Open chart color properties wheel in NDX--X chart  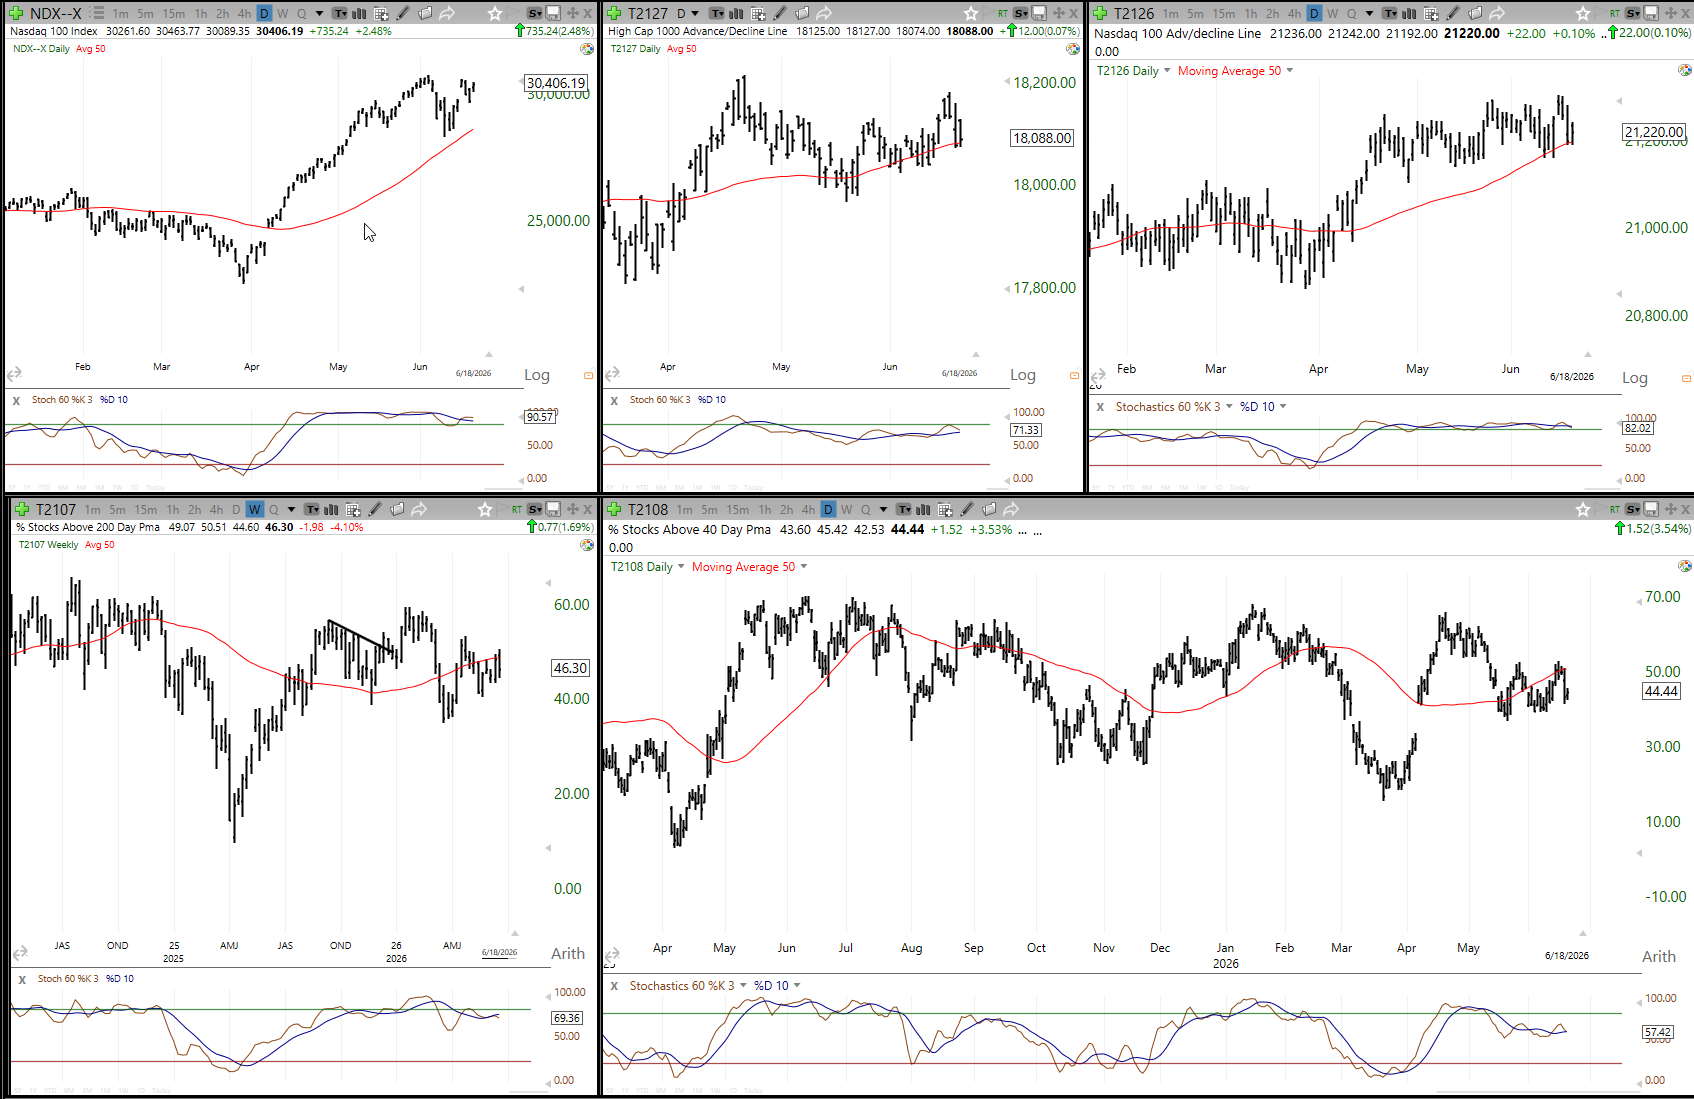click(588, 49)
